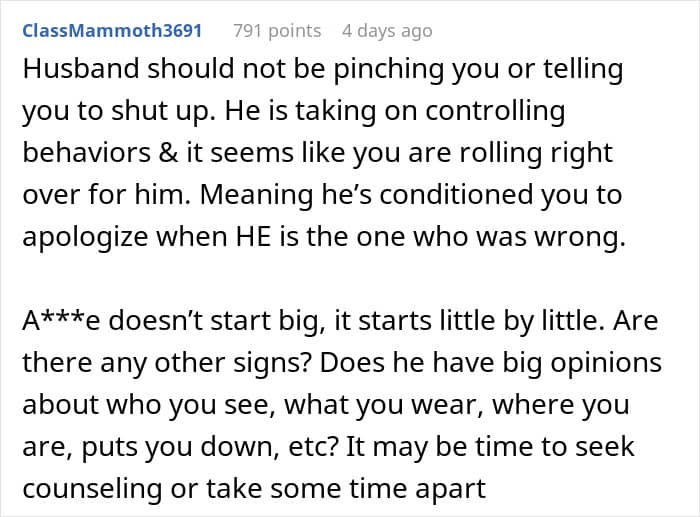The image size is (700, 517).
Task: Open the ClassMammoth3691 user profile
Action: [111, 31]
